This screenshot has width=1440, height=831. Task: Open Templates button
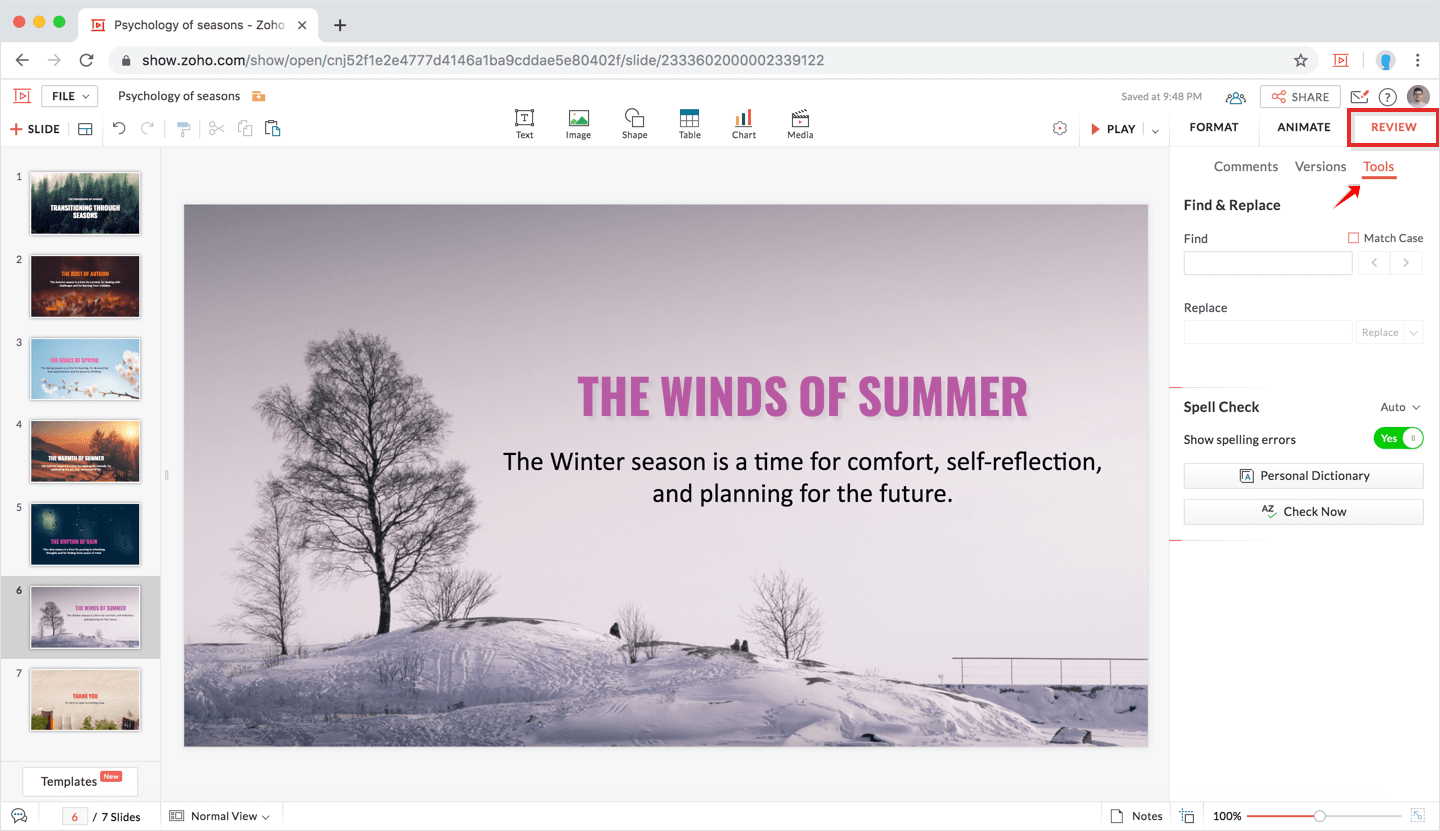point(80,781)
